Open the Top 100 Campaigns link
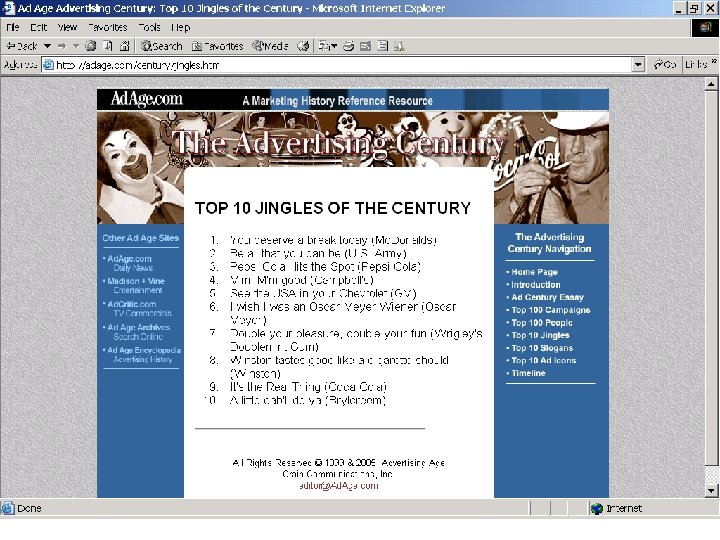The image size is (720, 540). [551, 310]
